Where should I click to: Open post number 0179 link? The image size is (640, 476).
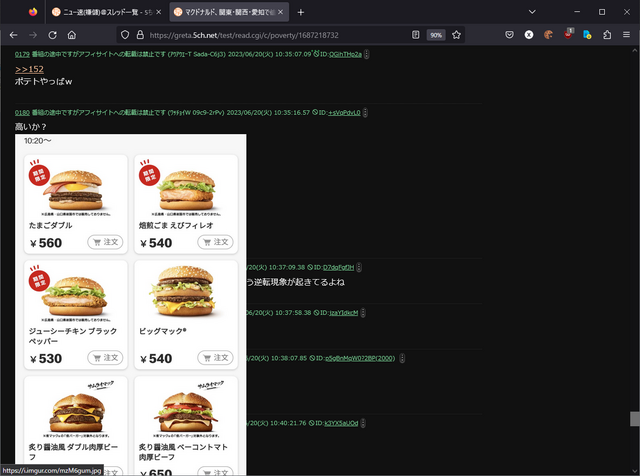pyautogui.click(x=22, y=54)
